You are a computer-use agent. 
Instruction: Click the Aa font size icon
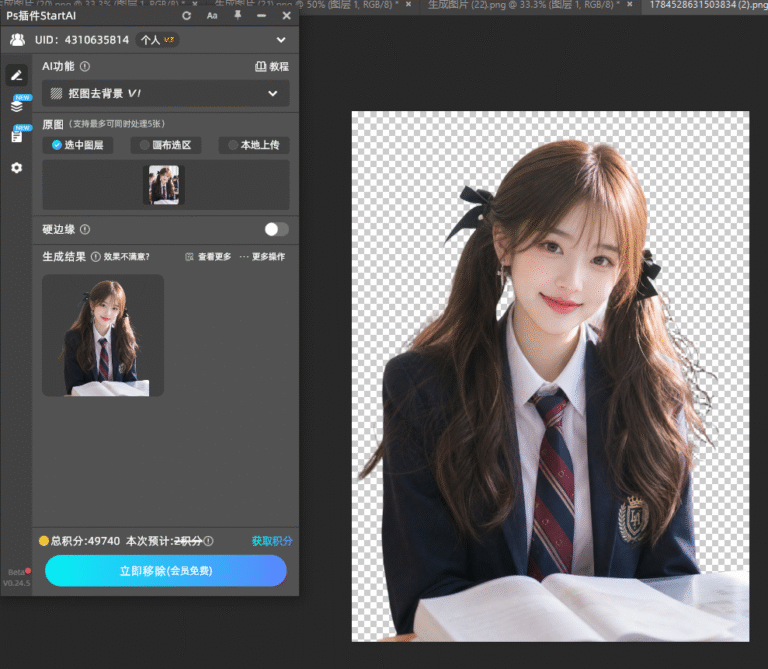coord(212,16)
